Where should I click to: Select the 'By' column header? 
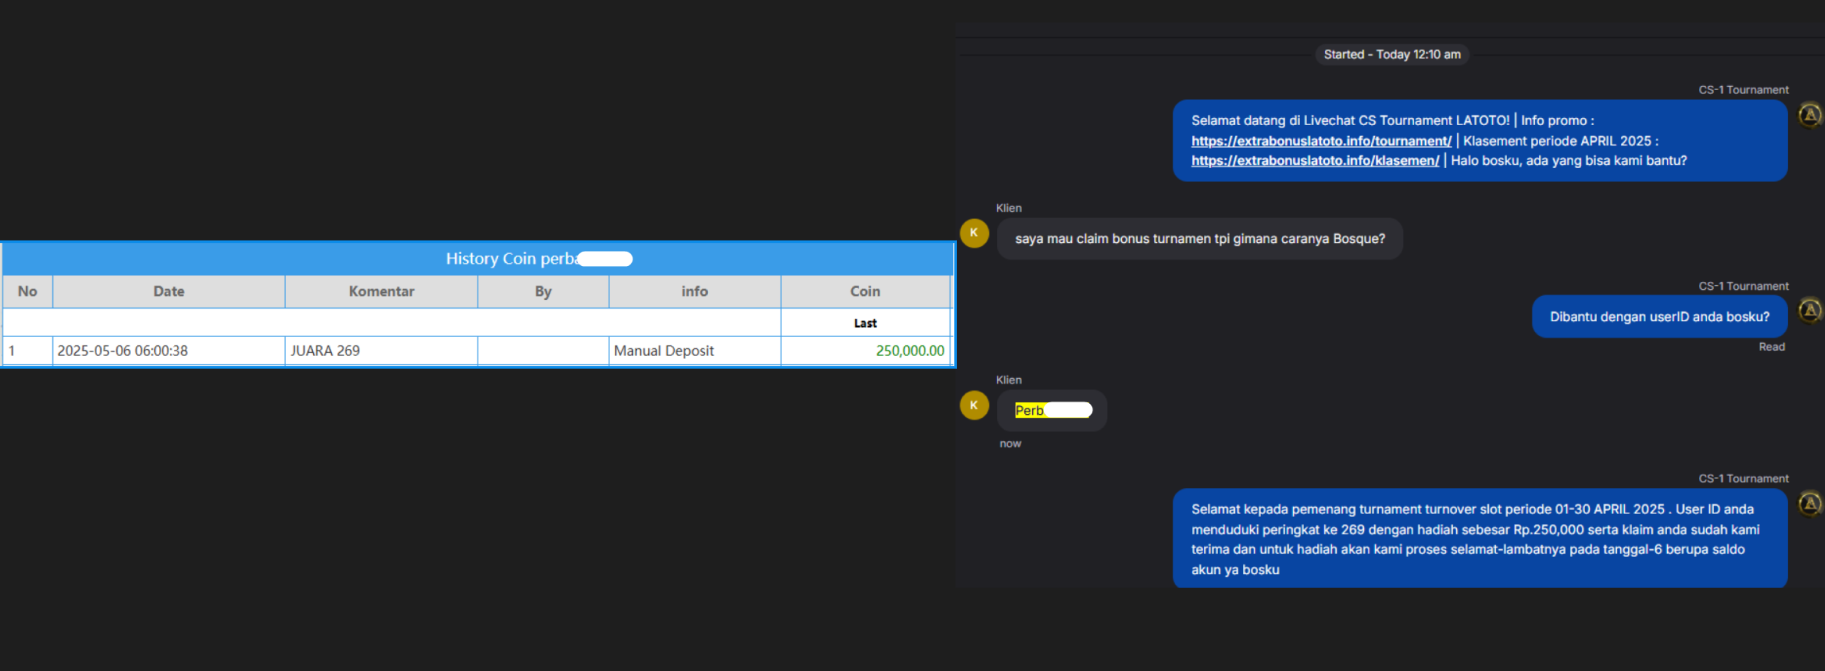[543, 291]
